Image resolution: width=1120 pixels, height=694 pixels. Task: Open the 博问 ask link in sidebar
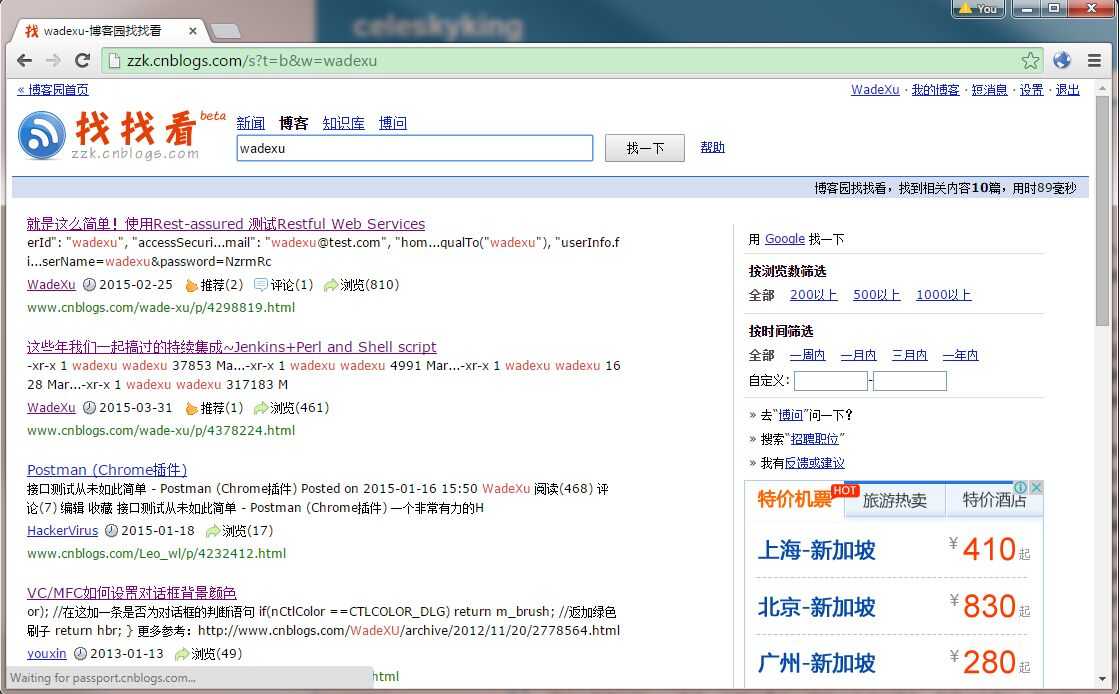tap(791, 415)
